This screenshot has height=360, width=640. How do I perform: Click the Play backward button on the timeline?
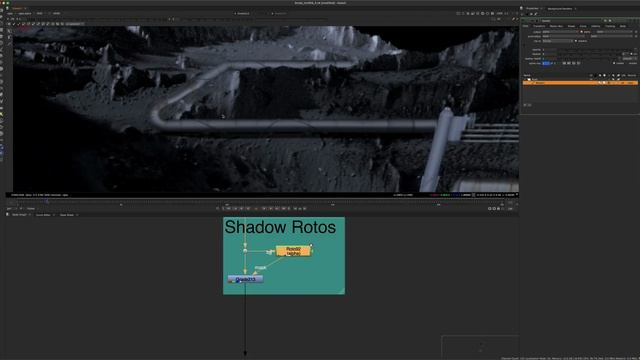tap(248, 209)
